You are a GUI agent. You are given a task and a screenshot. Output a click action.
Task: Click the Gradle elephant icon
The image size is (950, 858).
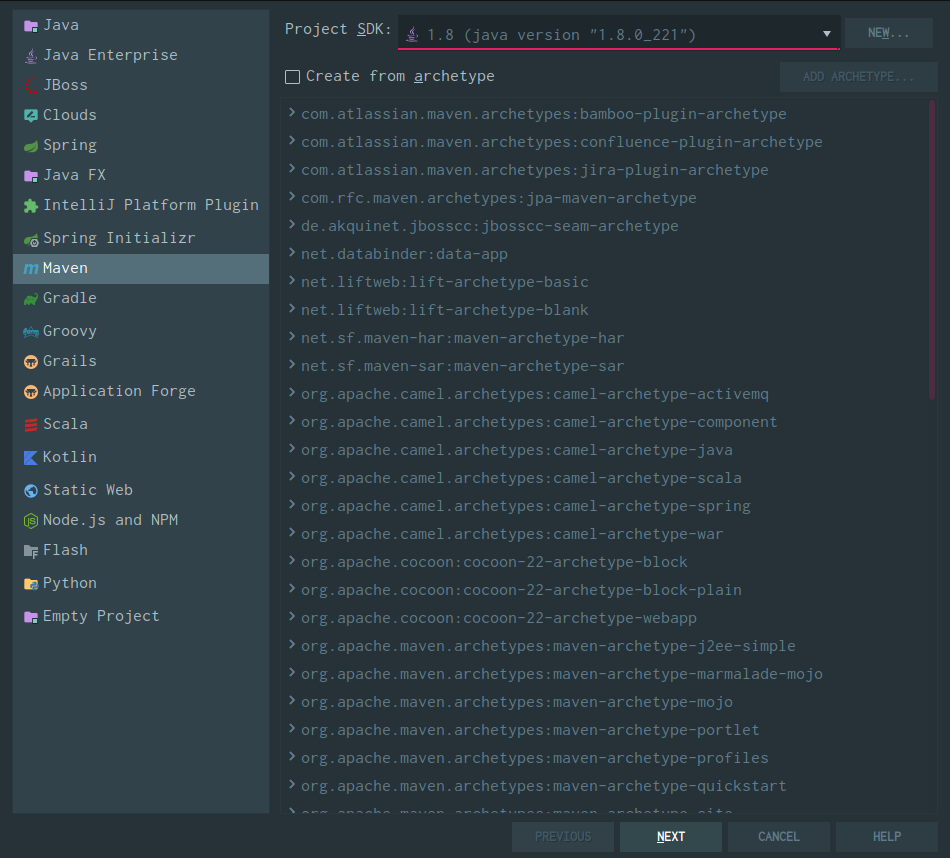[31, 299]
